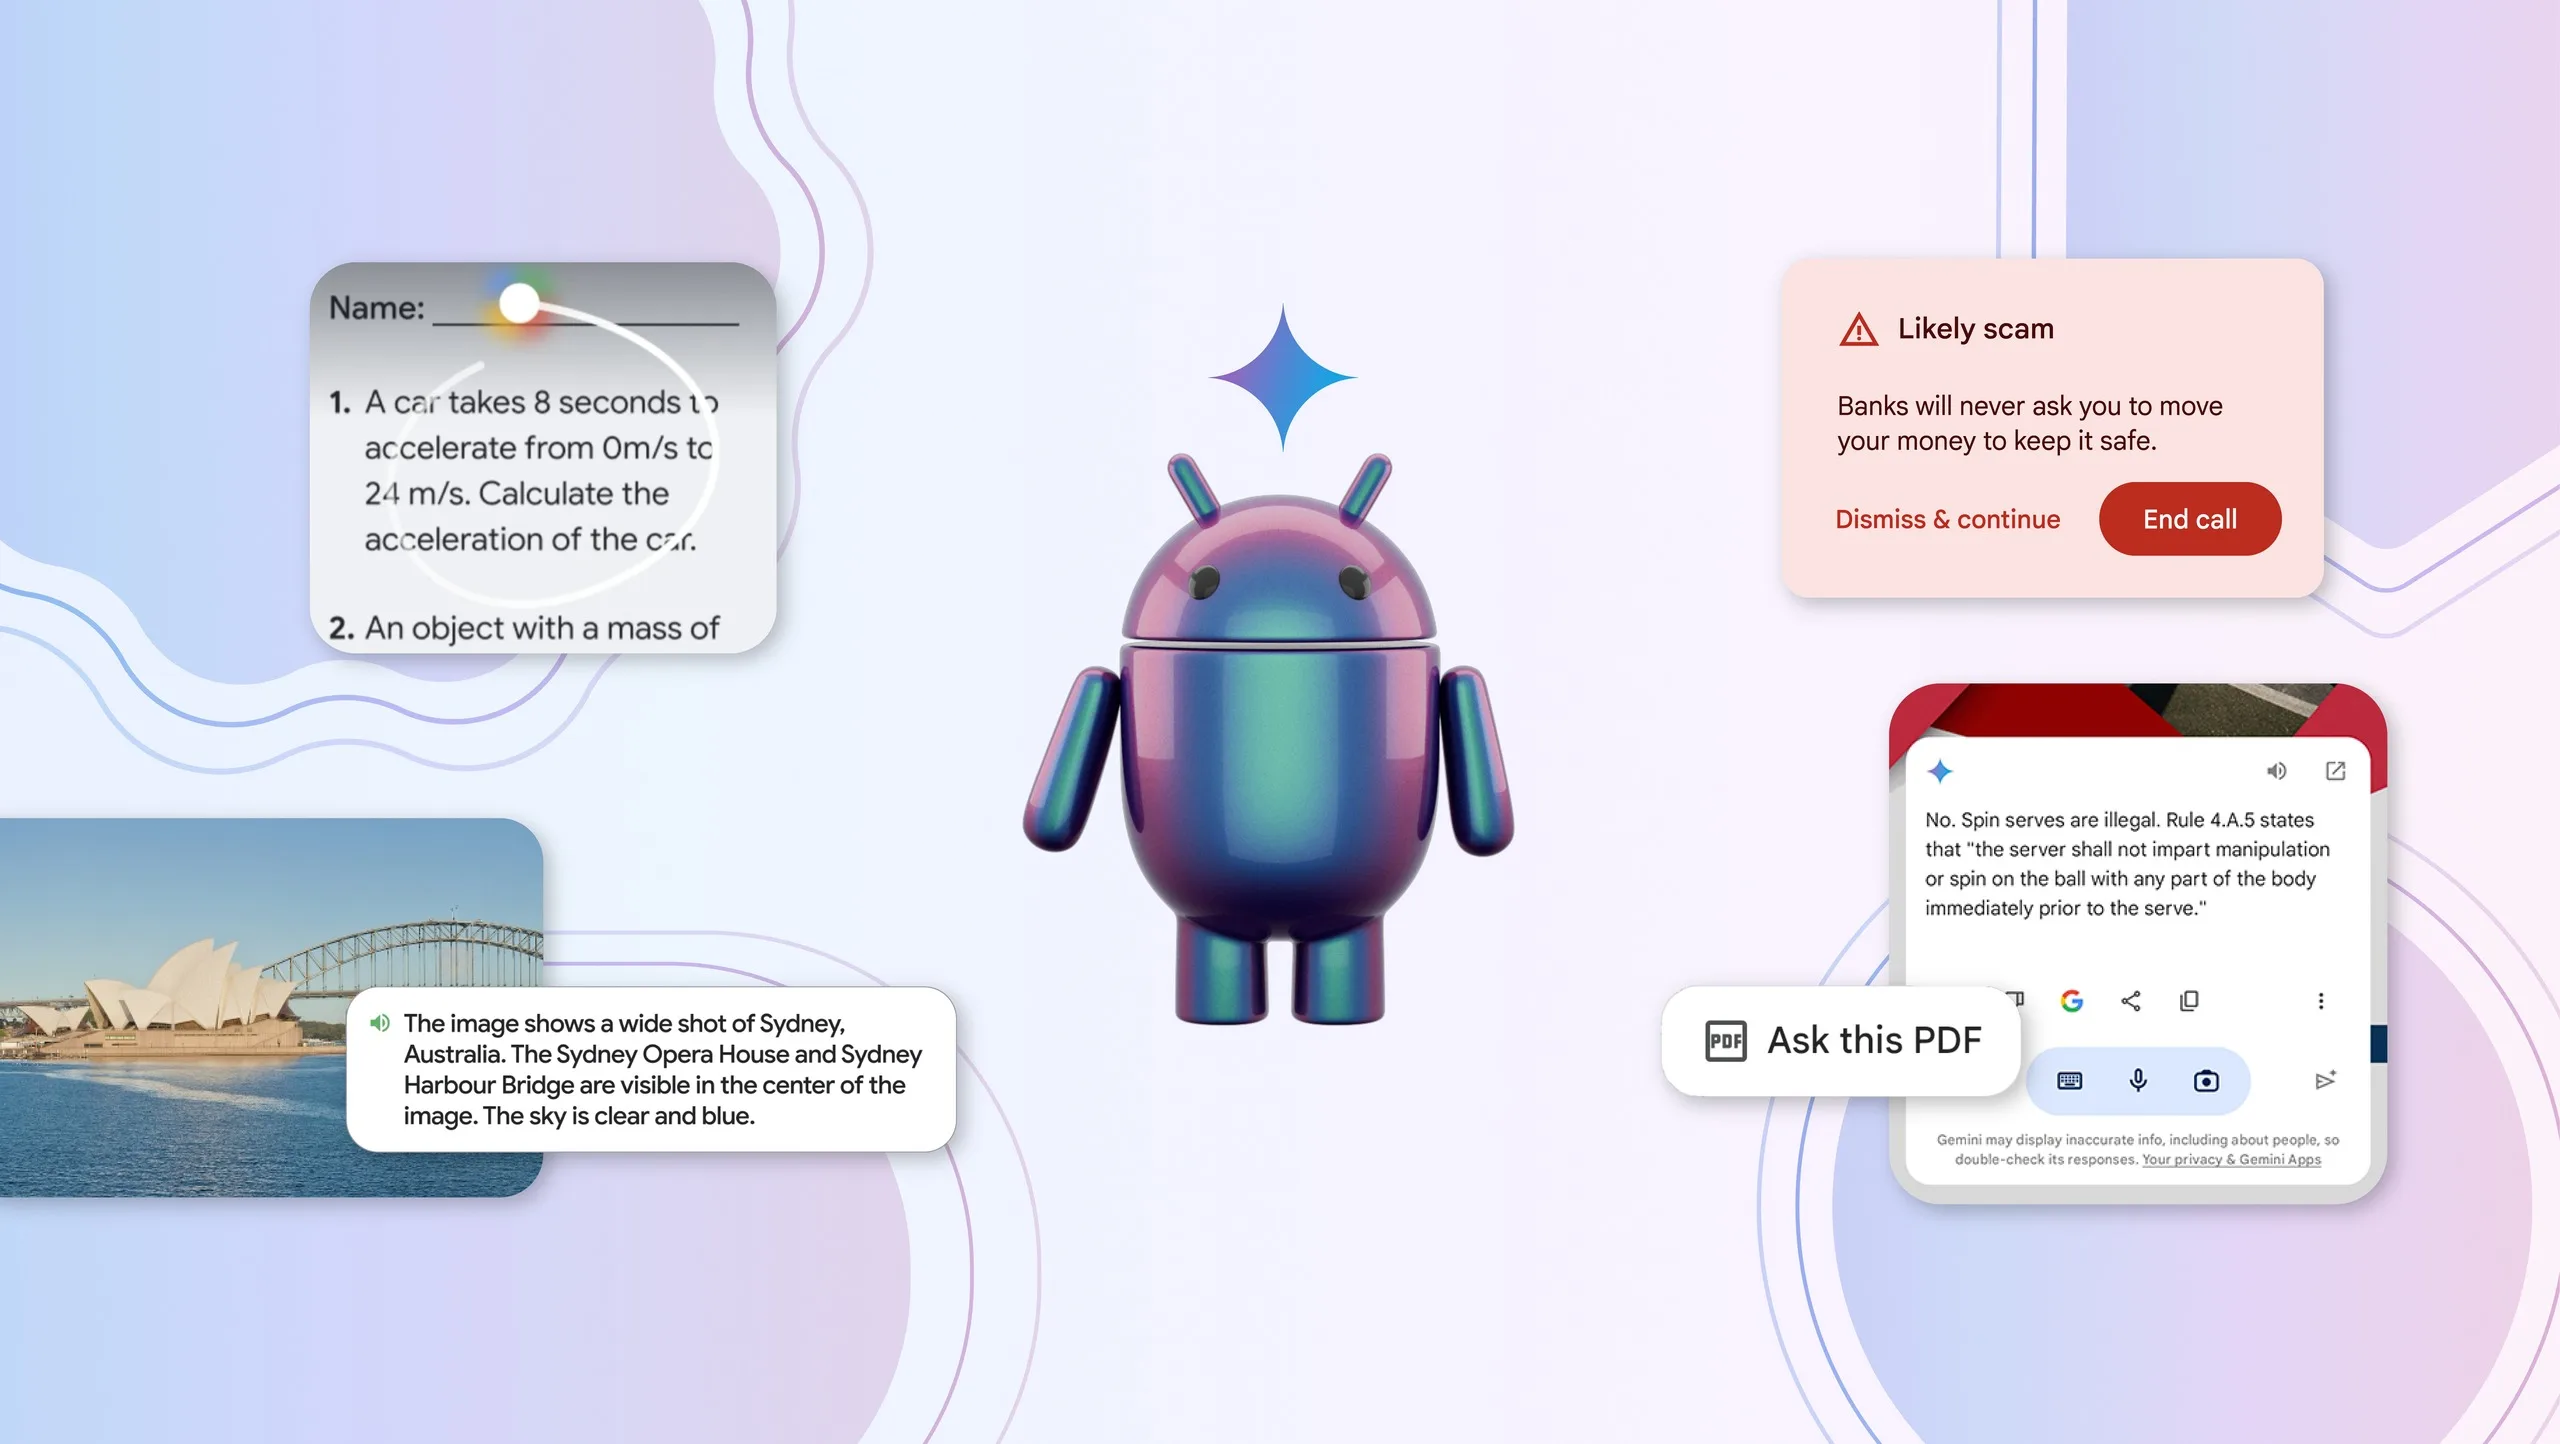The image size is (2560, 1444).
Task: Select the copy icon in overlay toolbar
Action: [x=2187, y=1001]
